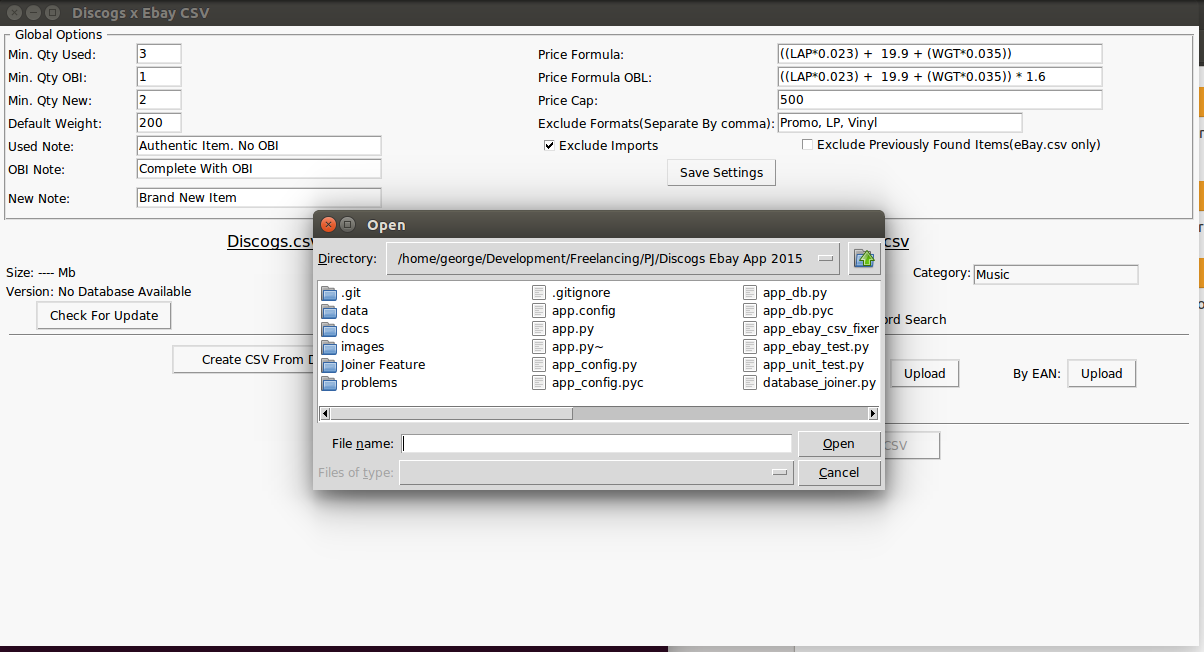Image resolution: width=1204 pixels, height=652 pixels.
Task: Select the Joiner Feature folder
Action: tap(382, 365)
